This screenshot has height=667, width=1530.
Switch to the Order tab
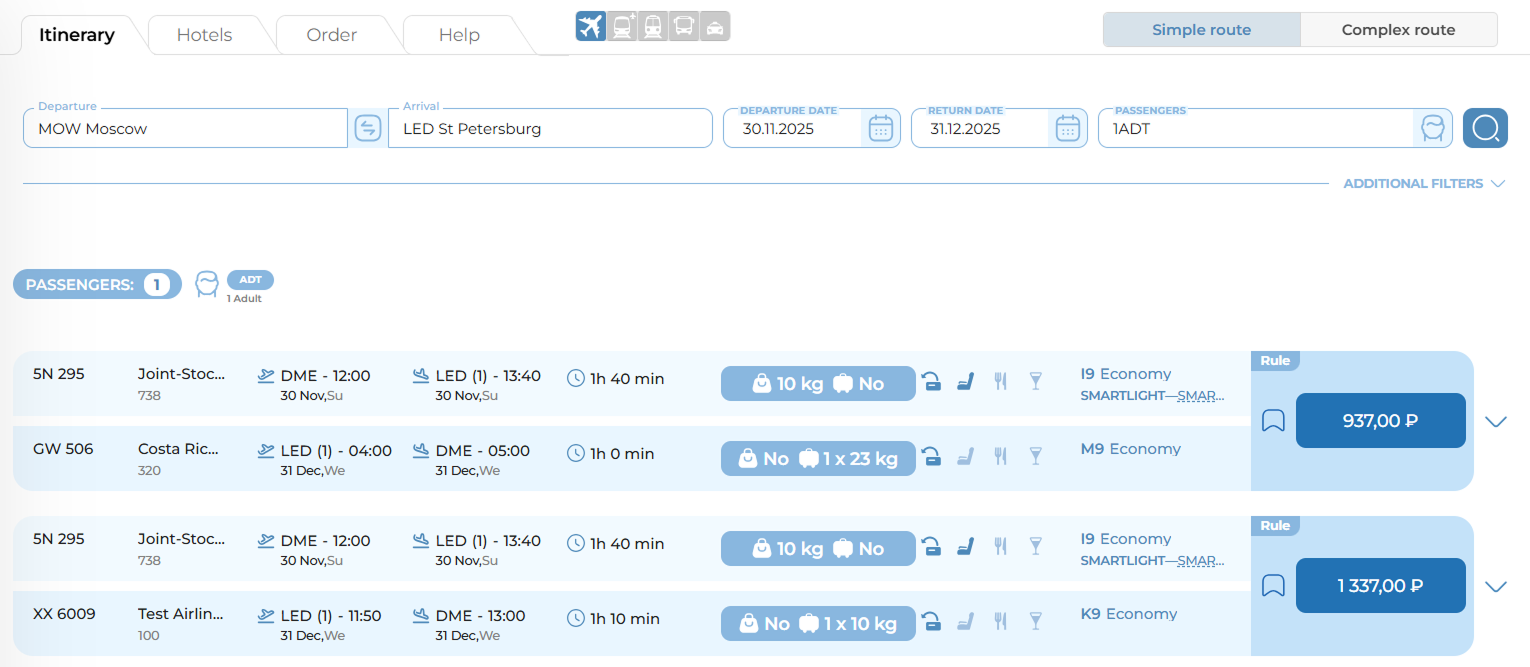pos(332,35)
